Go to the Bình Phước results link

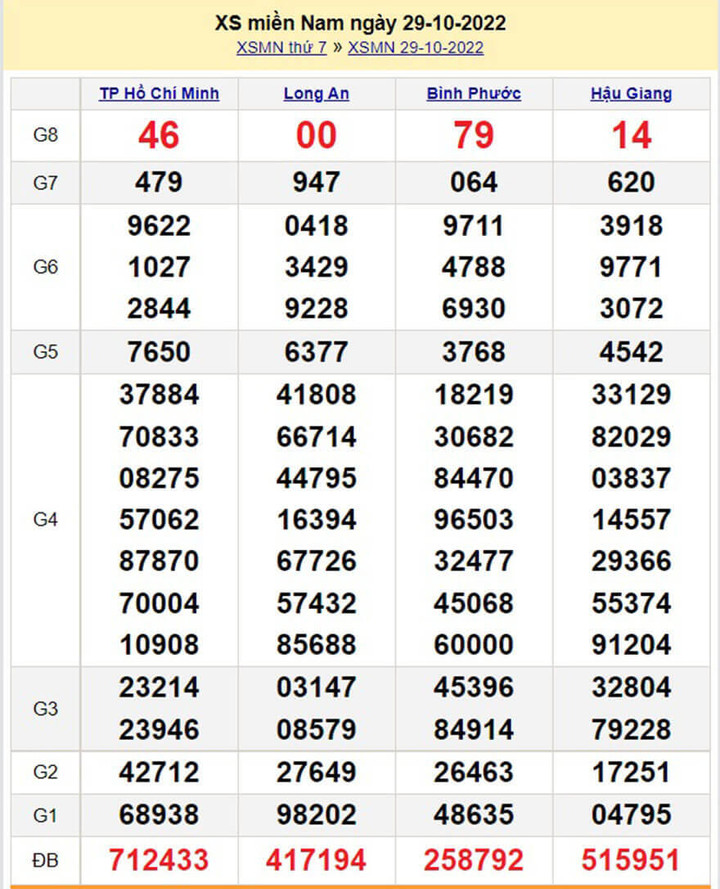coord(474,94)
